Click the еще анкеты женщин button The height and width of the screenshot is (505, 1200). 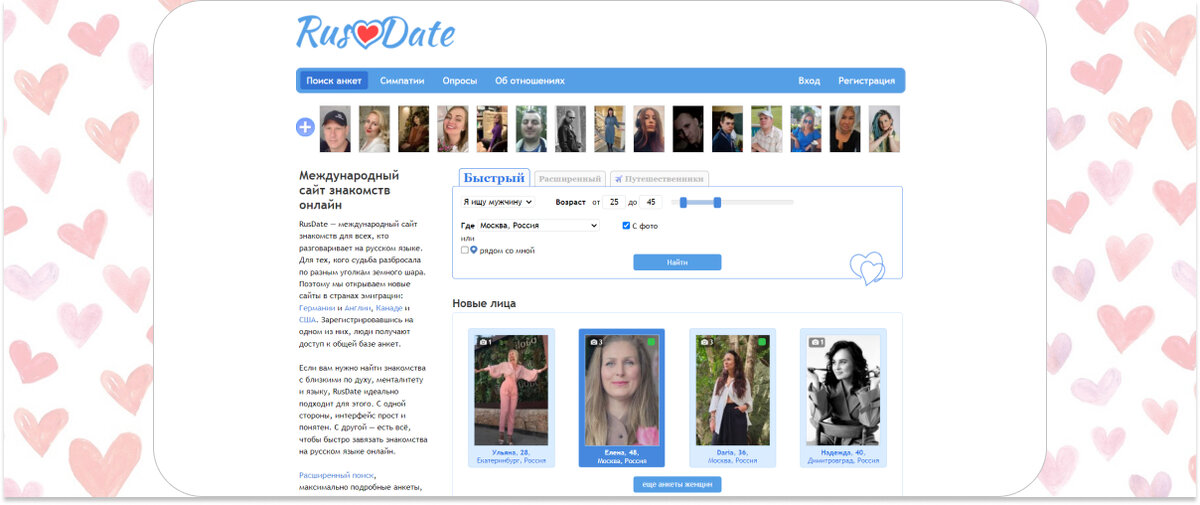[x=677, y=484]
